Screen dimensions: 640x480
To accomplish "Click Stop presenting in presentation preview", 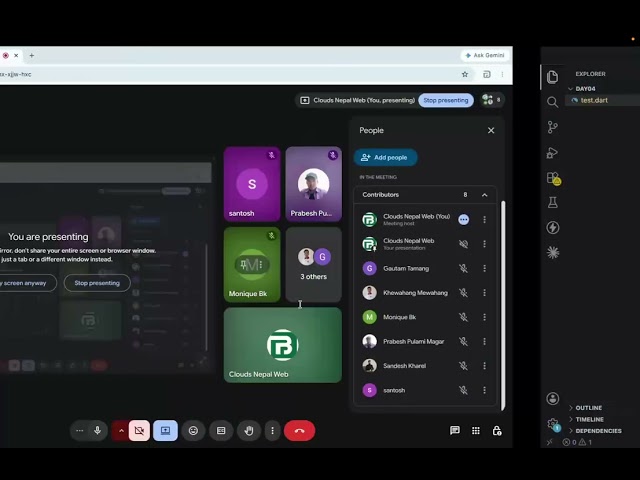I will [97, 283].
